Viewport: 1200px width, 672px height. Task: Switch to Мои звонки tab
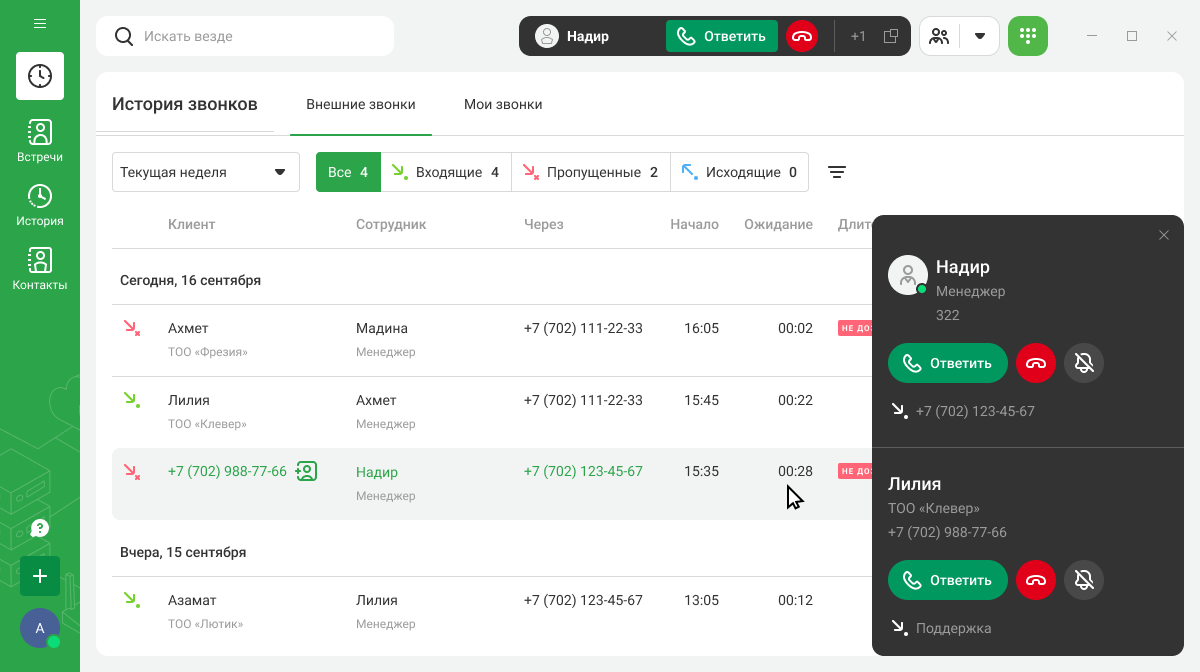(x=503, y=104)
